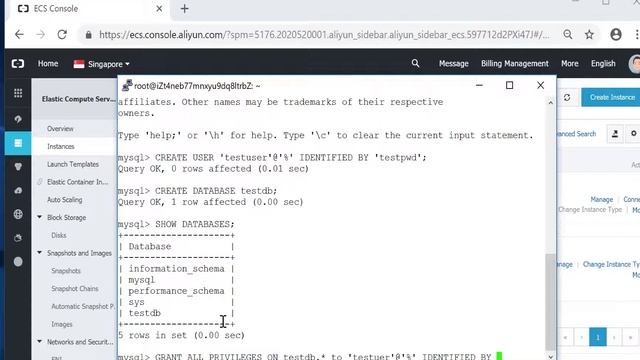Open the products grid icon in sidebar
640x360 pixels.
click(18, 93)
